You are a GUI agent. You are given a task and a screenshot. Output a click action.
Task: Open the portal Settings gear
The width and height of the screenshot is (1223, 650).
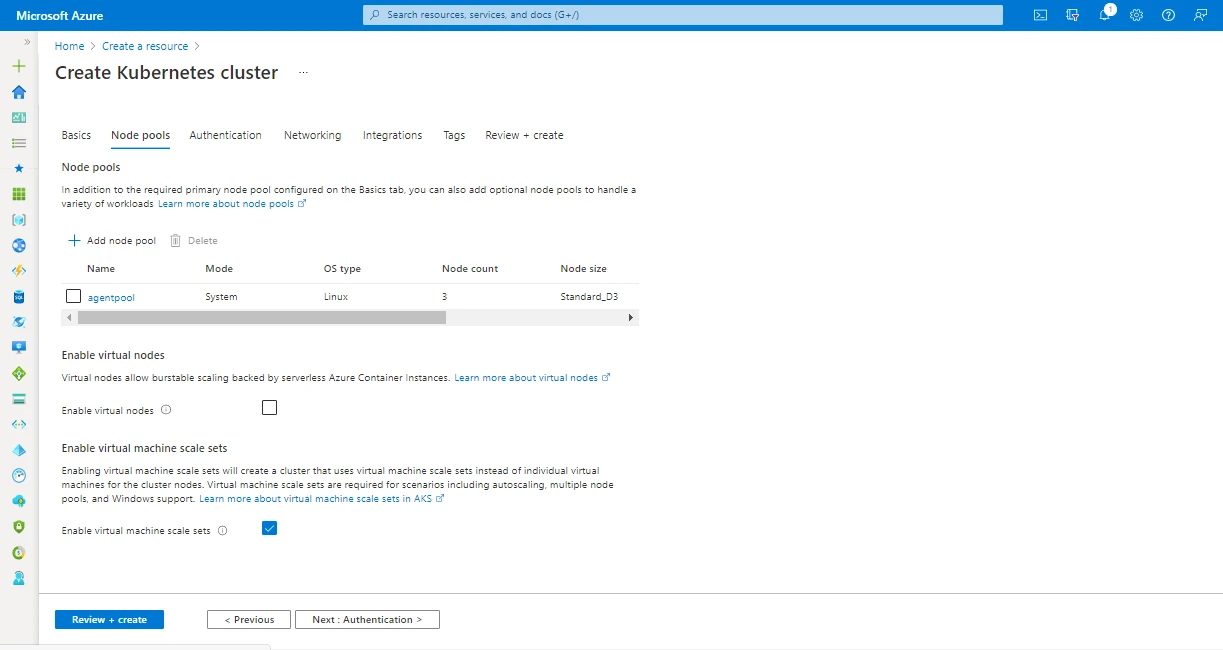pyautogui.click(x=1136, y=14)
